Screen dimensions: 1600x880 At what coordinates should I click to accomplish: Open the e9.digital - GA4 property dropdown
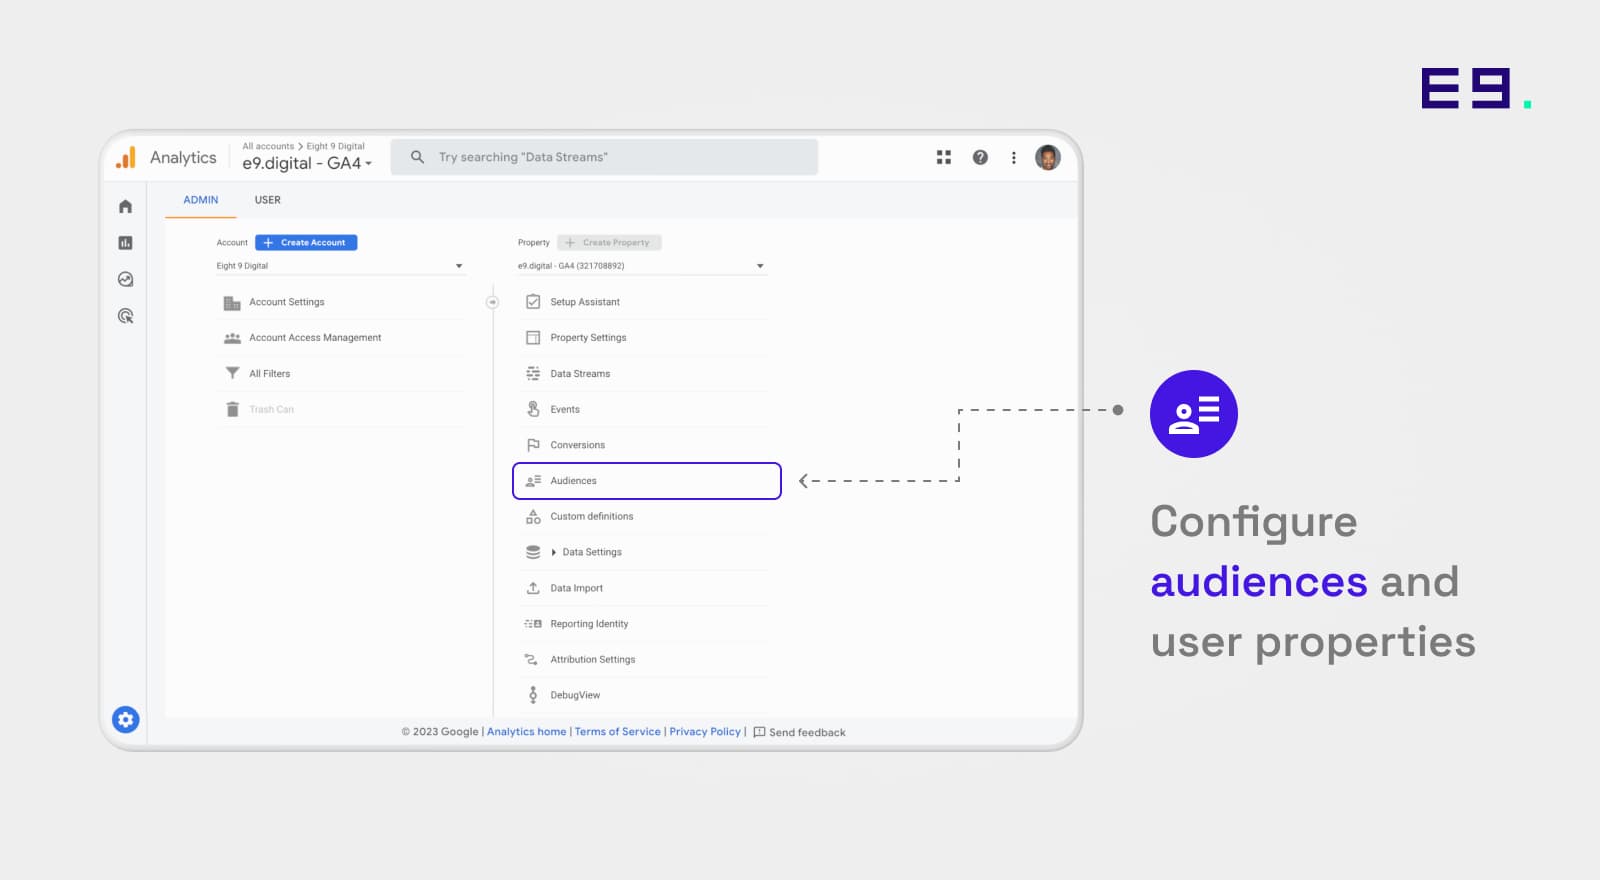pyautogui.click(x=641, y=266)
